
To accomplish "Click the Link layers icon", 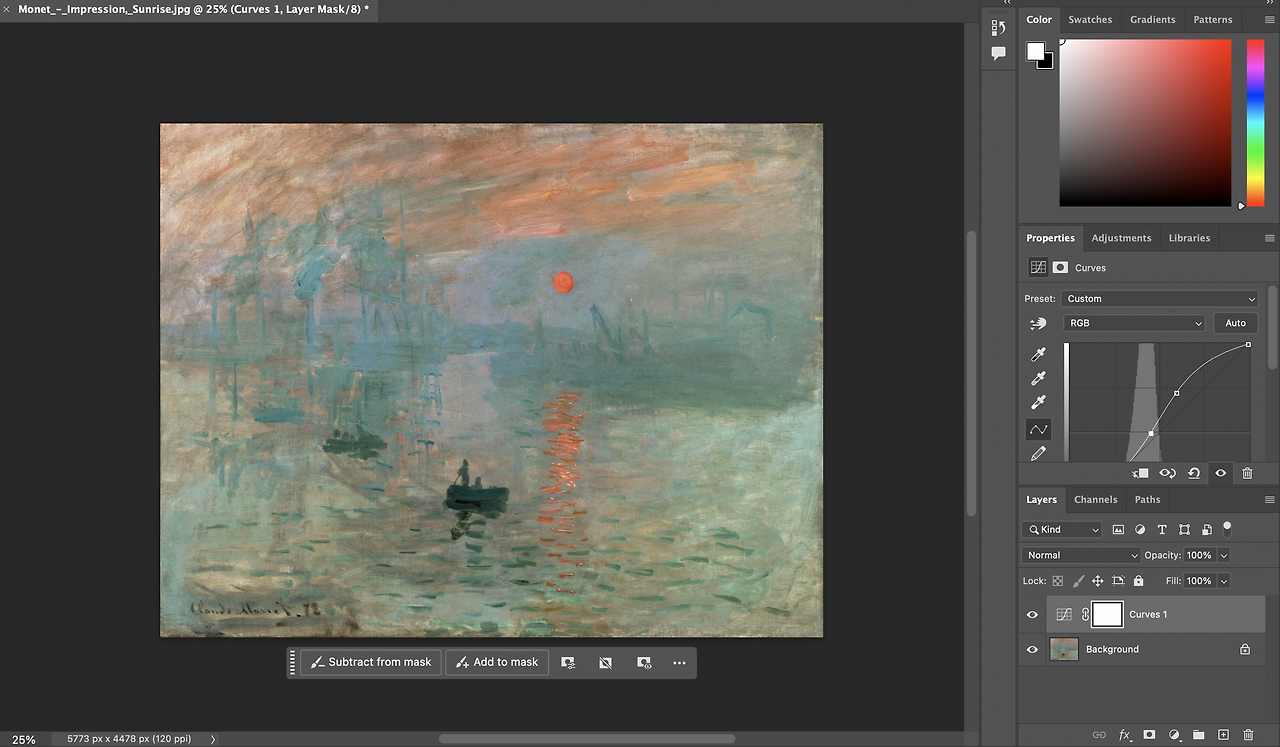I will (1099, 735).
